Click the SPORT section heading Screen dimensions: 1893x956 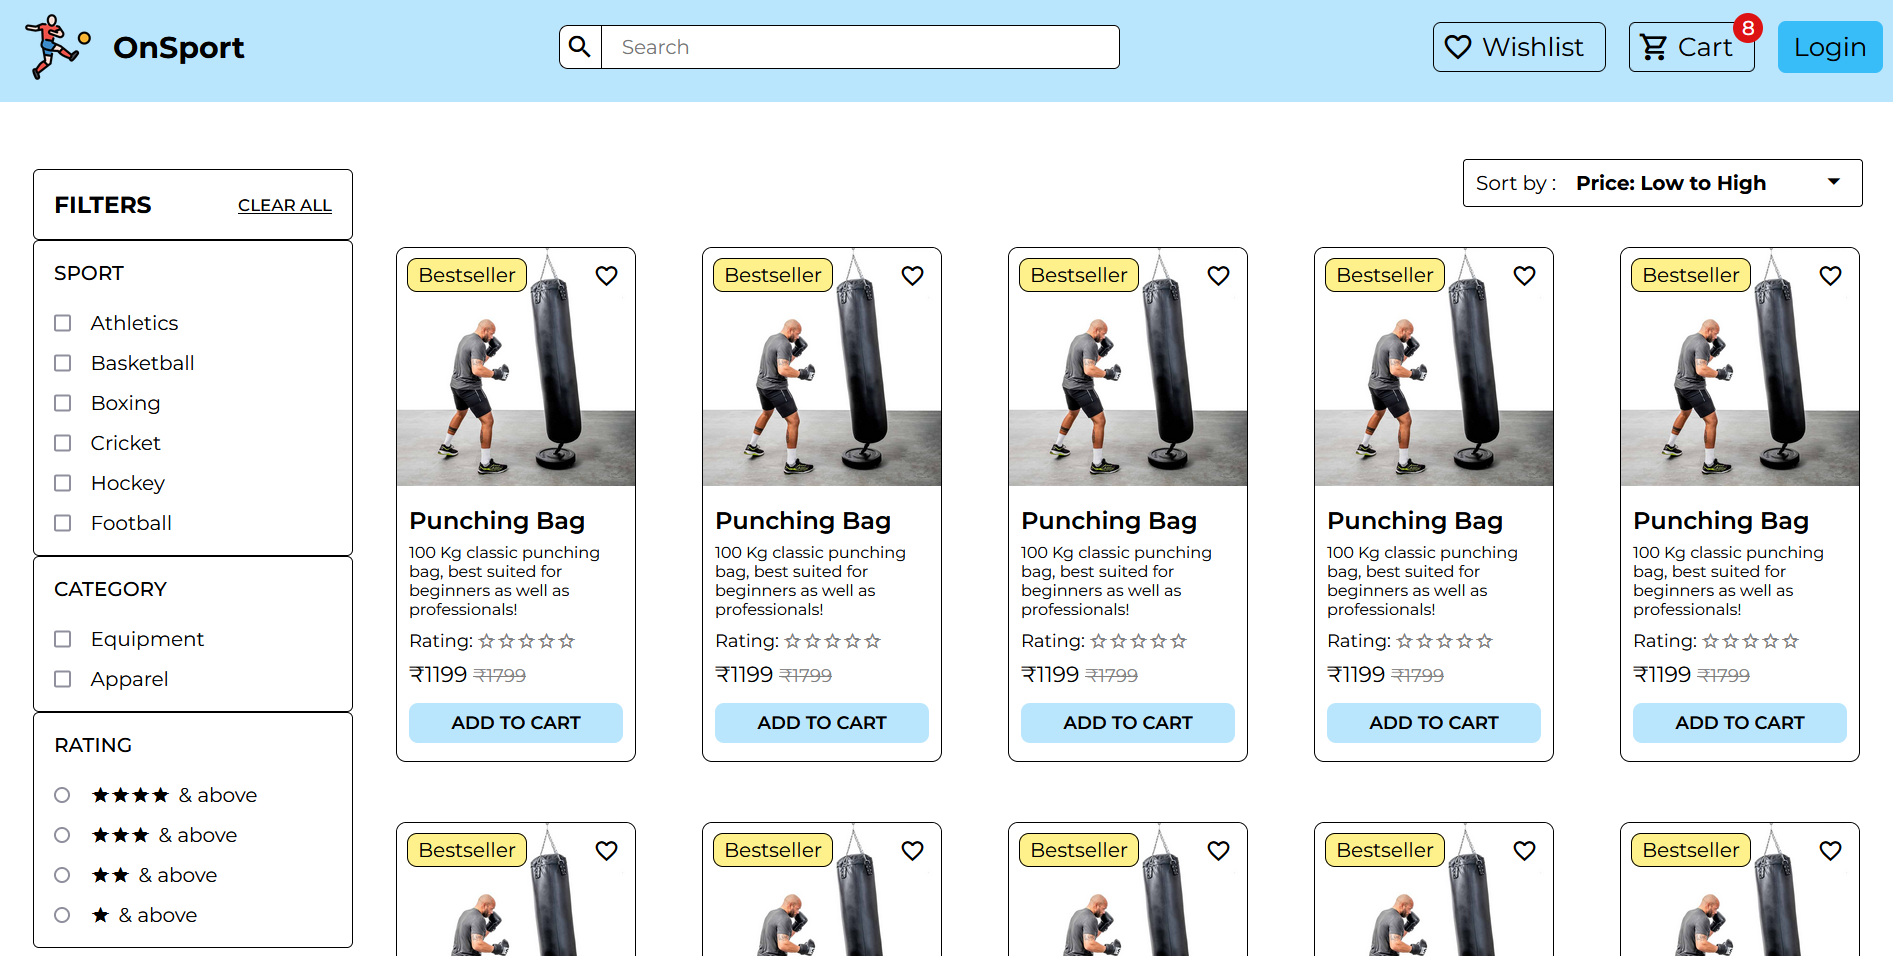89,273
